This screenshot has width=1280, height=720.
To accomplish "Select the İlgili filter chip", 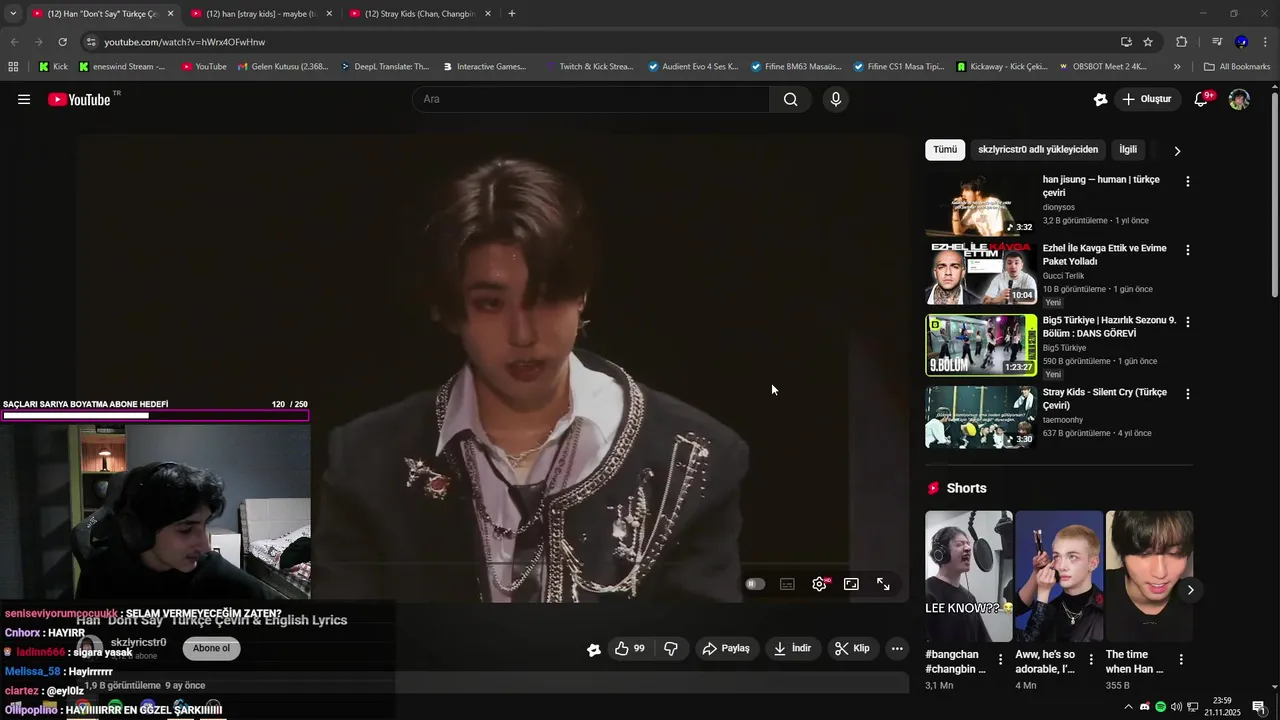I will (1128, 150).
